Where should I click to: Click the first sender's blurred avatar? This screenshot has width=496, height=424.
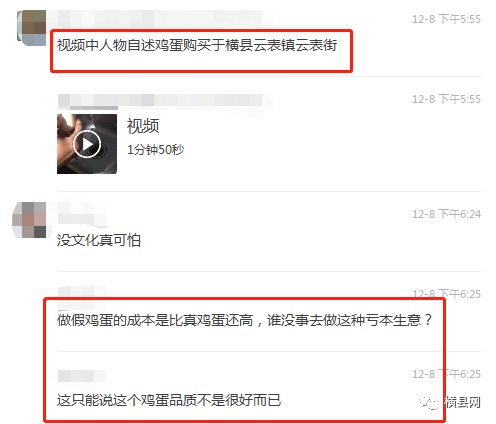click(31, 28)
